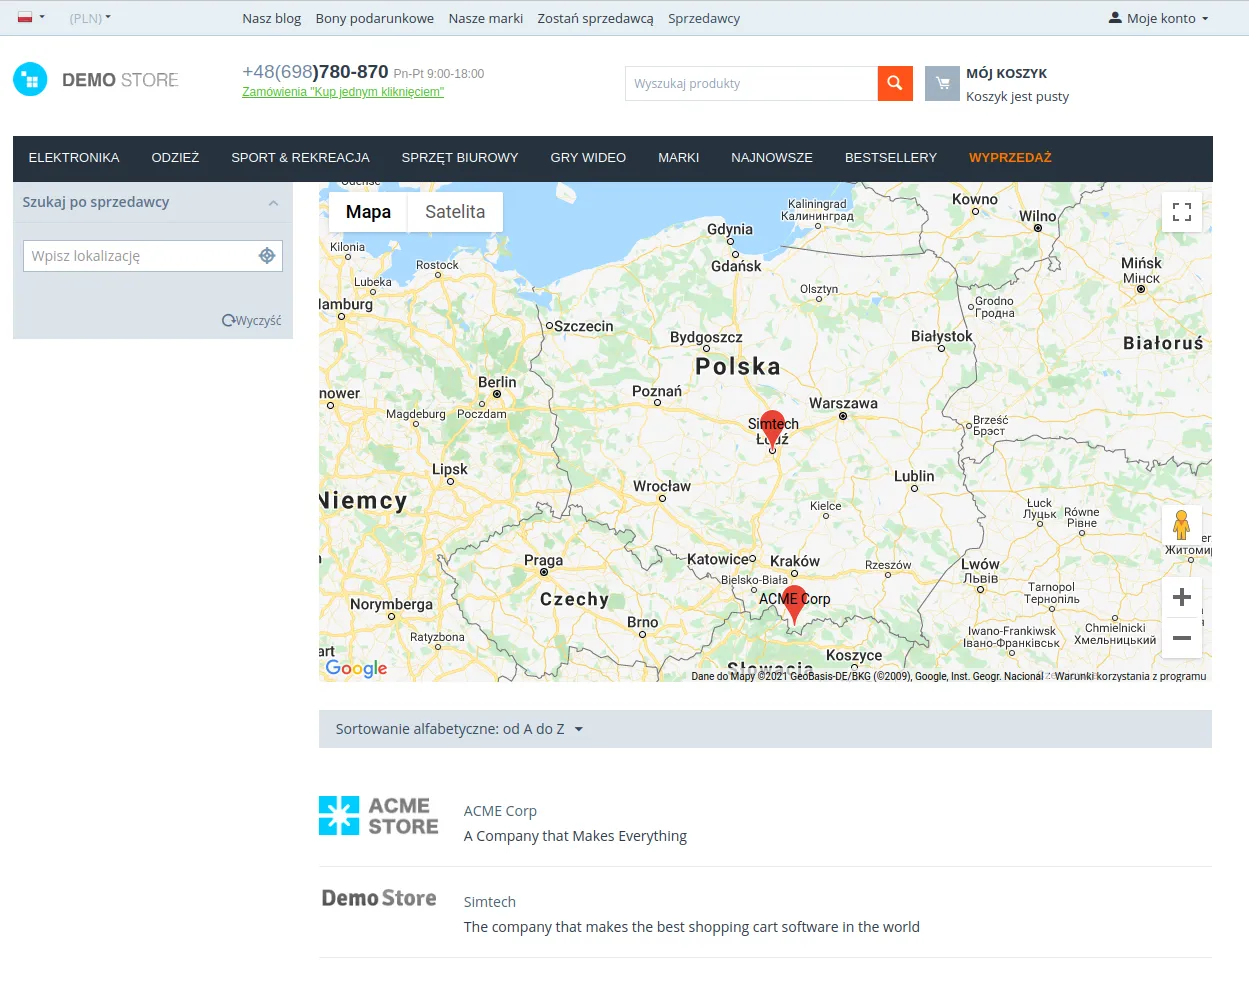Click the Kup jednym kliknięciem order link
This screenshot has height=995, width=1249.
tap(343, 92)
